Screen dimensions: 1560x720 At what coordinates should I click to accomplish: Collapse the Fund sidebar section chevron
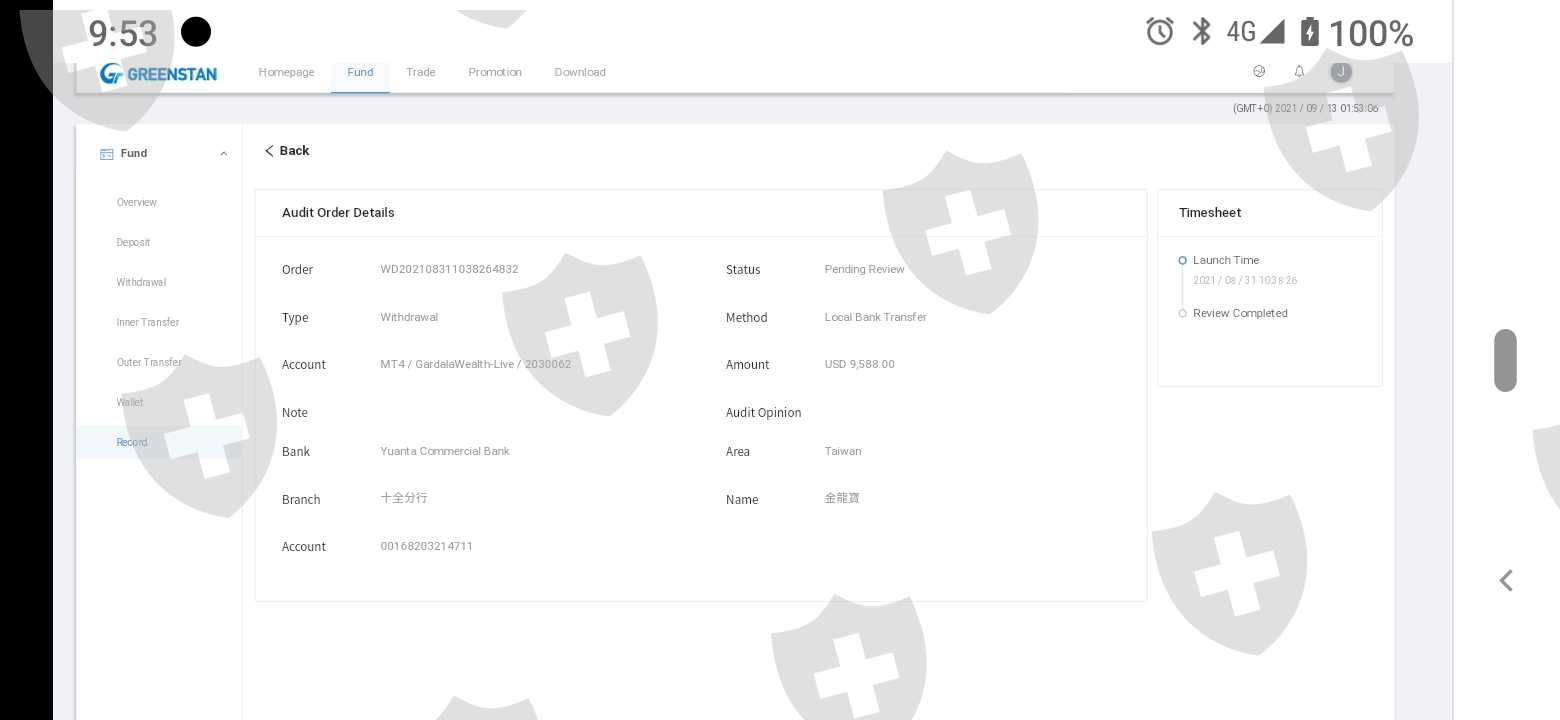tap(223, 154)
